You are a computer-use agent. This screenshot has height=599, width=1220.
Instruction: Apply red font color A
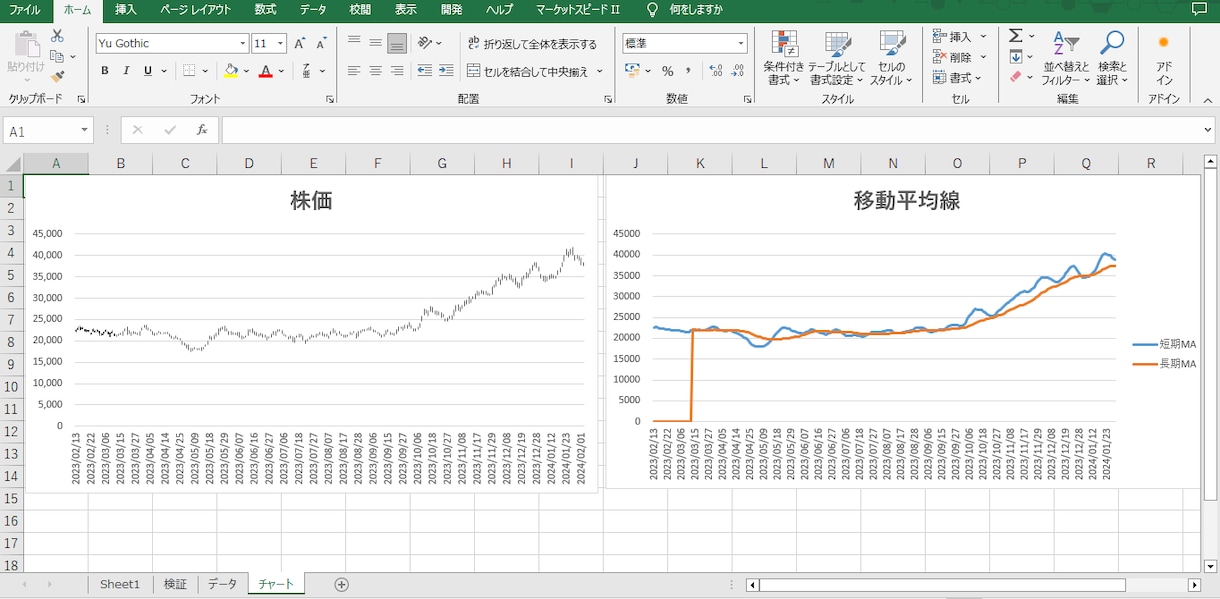[x=265, y=71]
